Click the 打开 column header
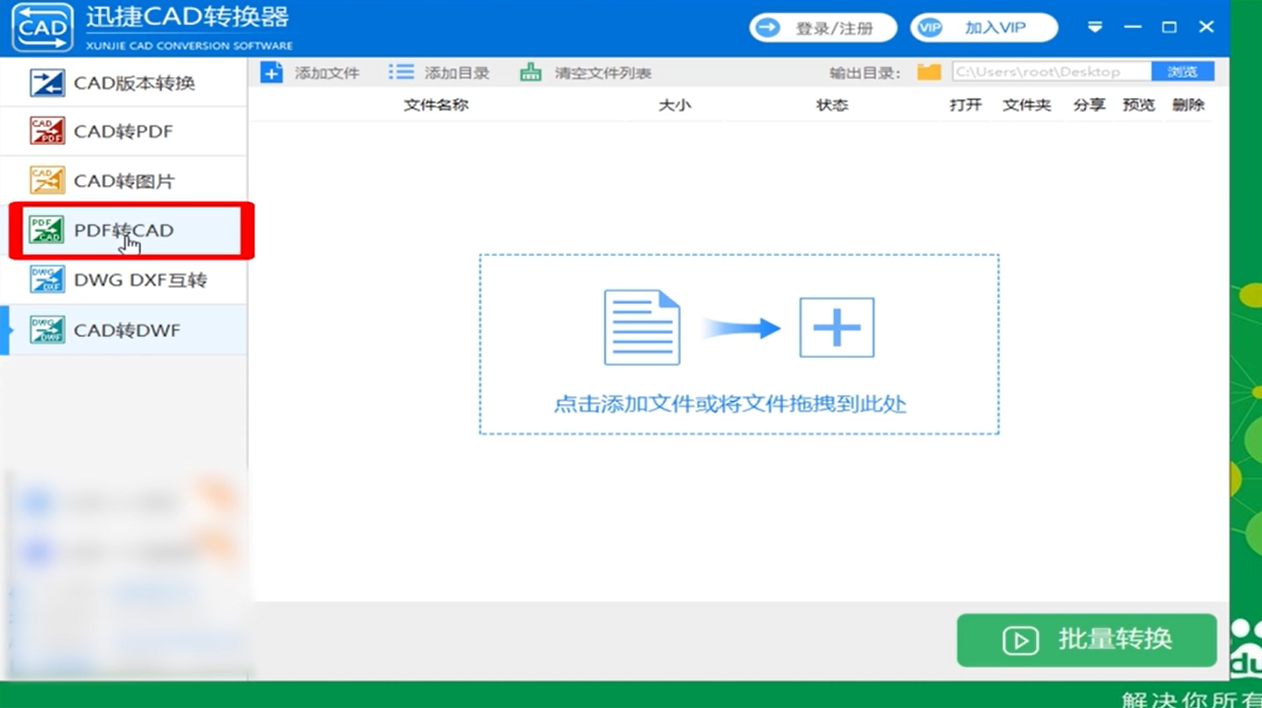 coord(966,105)
